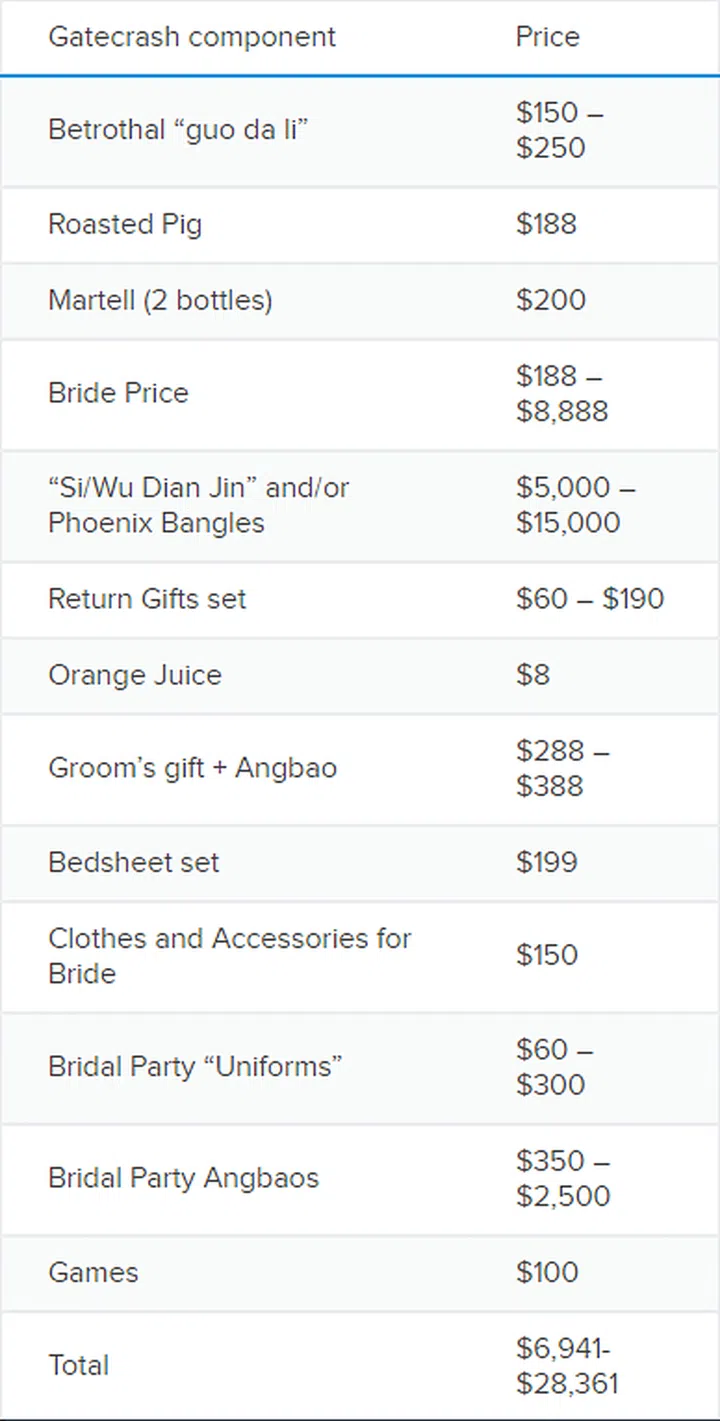Select the Orange Juice row label
The height and width of the screenshot is (1421, 720).
pos(135,675)
